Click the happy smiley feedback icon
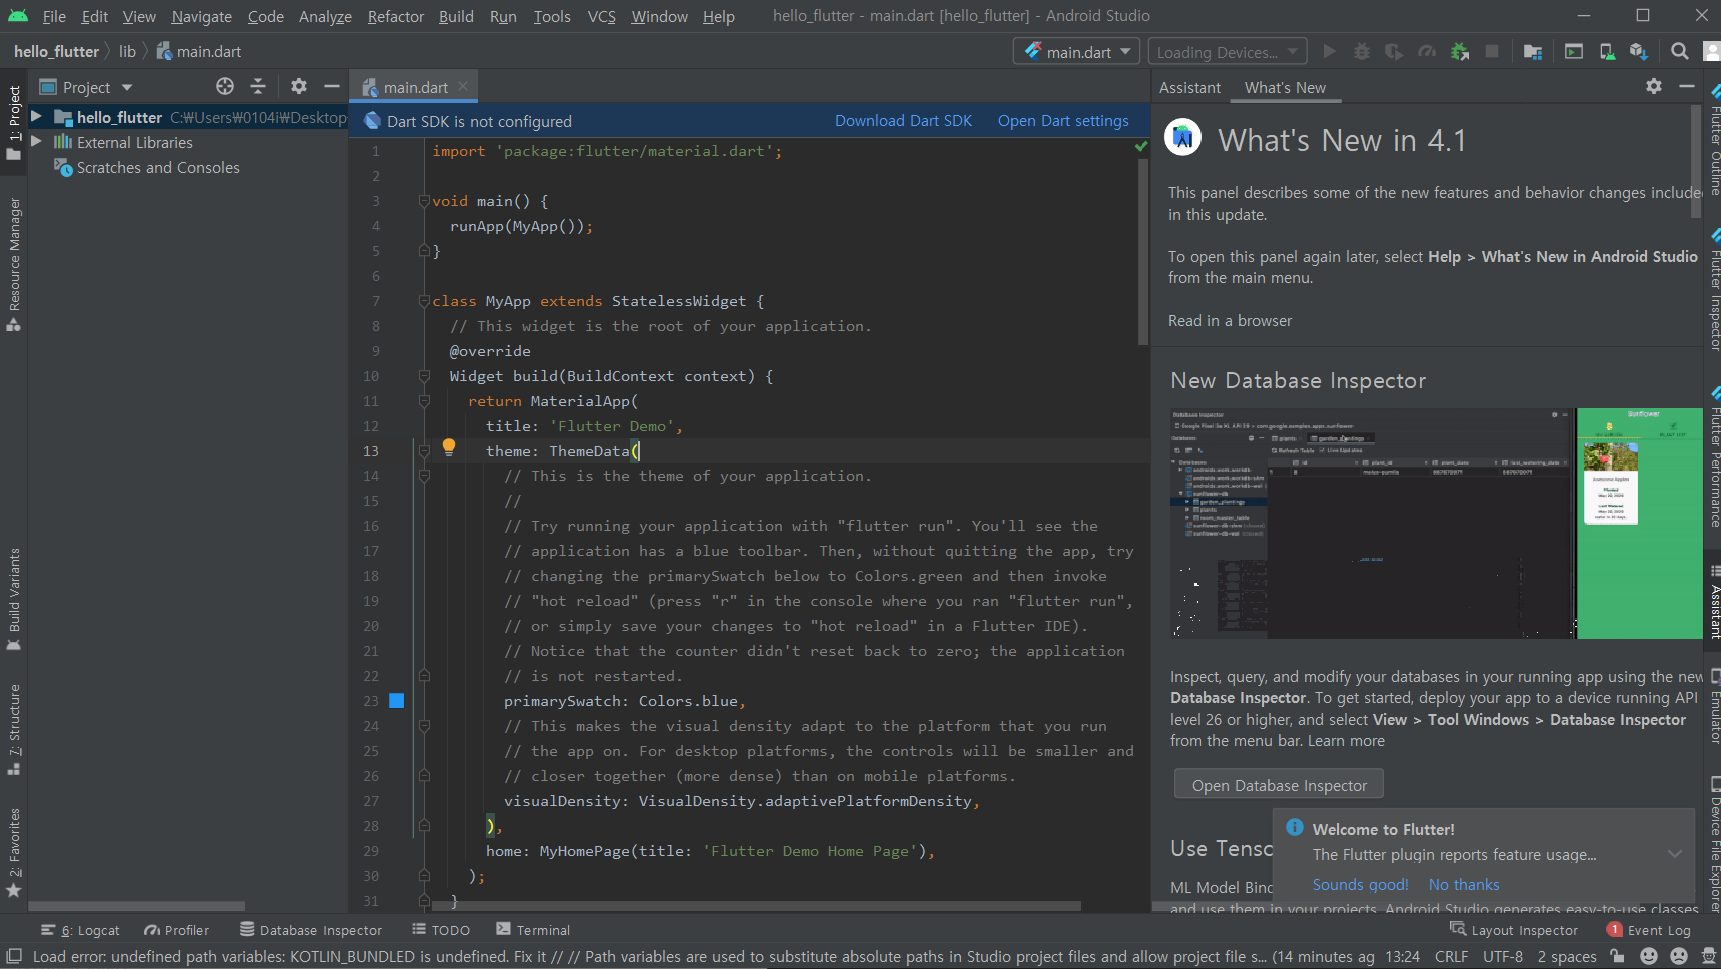1721x969 pixels. [1649, 956]
